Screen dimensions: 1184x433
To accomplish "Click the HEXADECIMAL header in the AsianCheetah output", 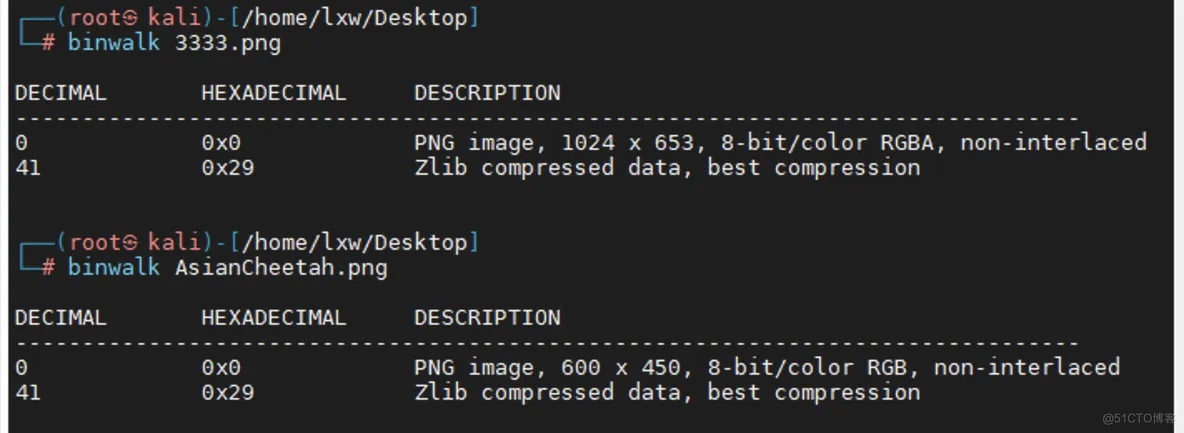I will pyautogui.click(x=273, y=318).
